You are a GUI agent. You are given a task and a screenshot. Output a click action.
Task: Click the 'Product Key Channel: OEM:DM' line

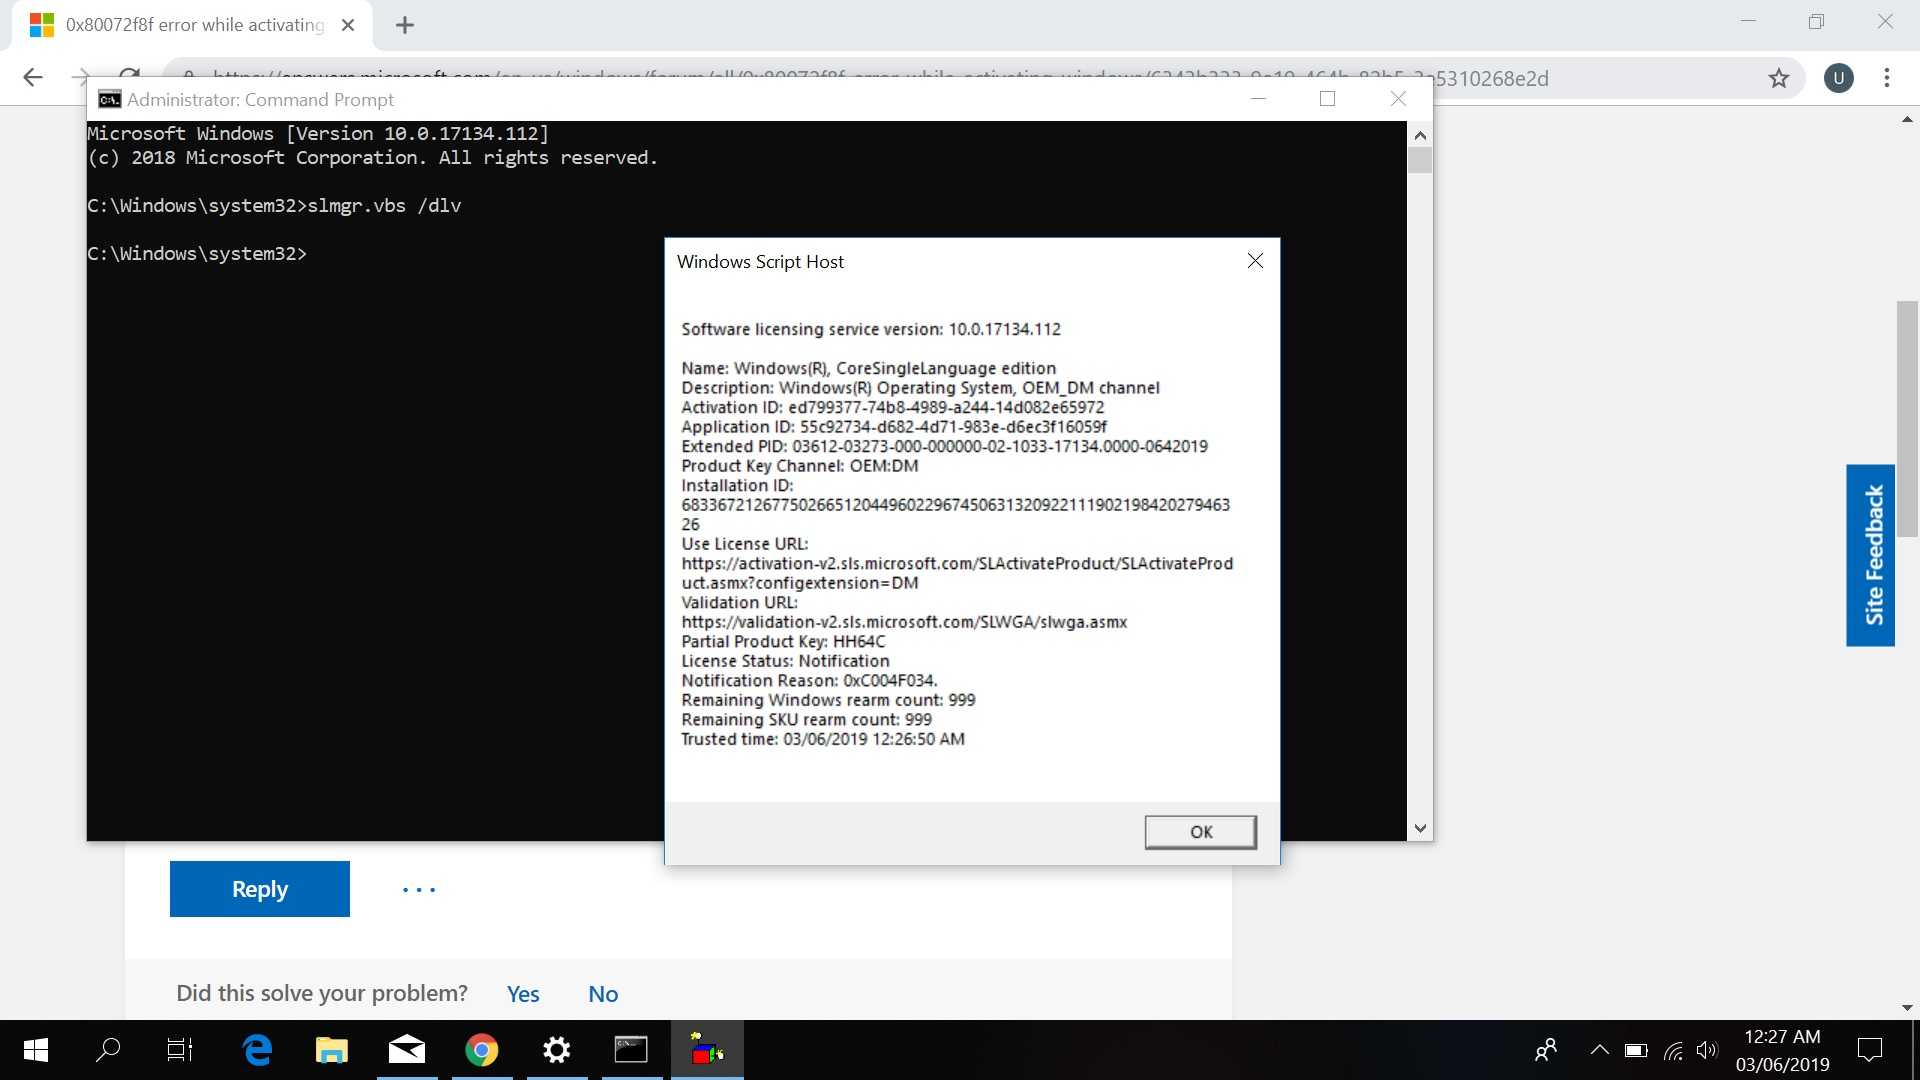tap(799, 466)
